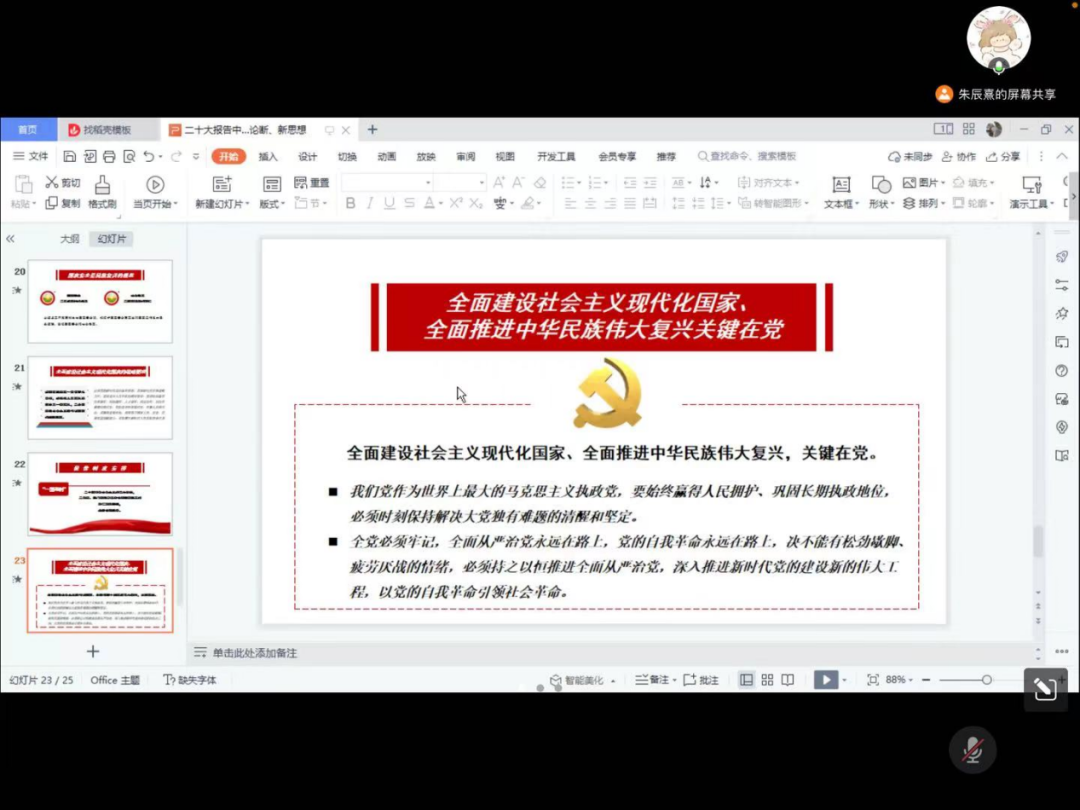Collapse the slide panel with double chevron
Viewport: 1080px width, 810px height.
coord(10,239)
